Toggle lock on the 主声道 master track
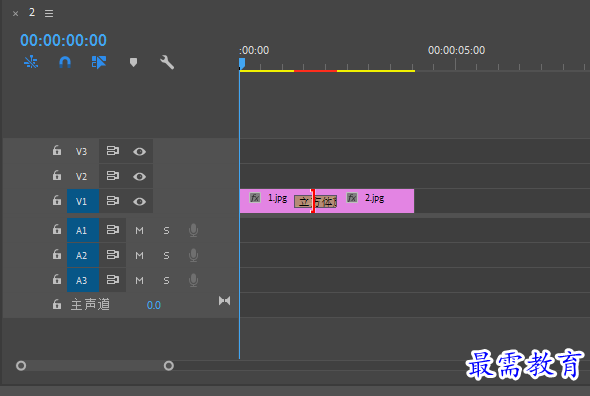590x396 pixels. [56, 304]
